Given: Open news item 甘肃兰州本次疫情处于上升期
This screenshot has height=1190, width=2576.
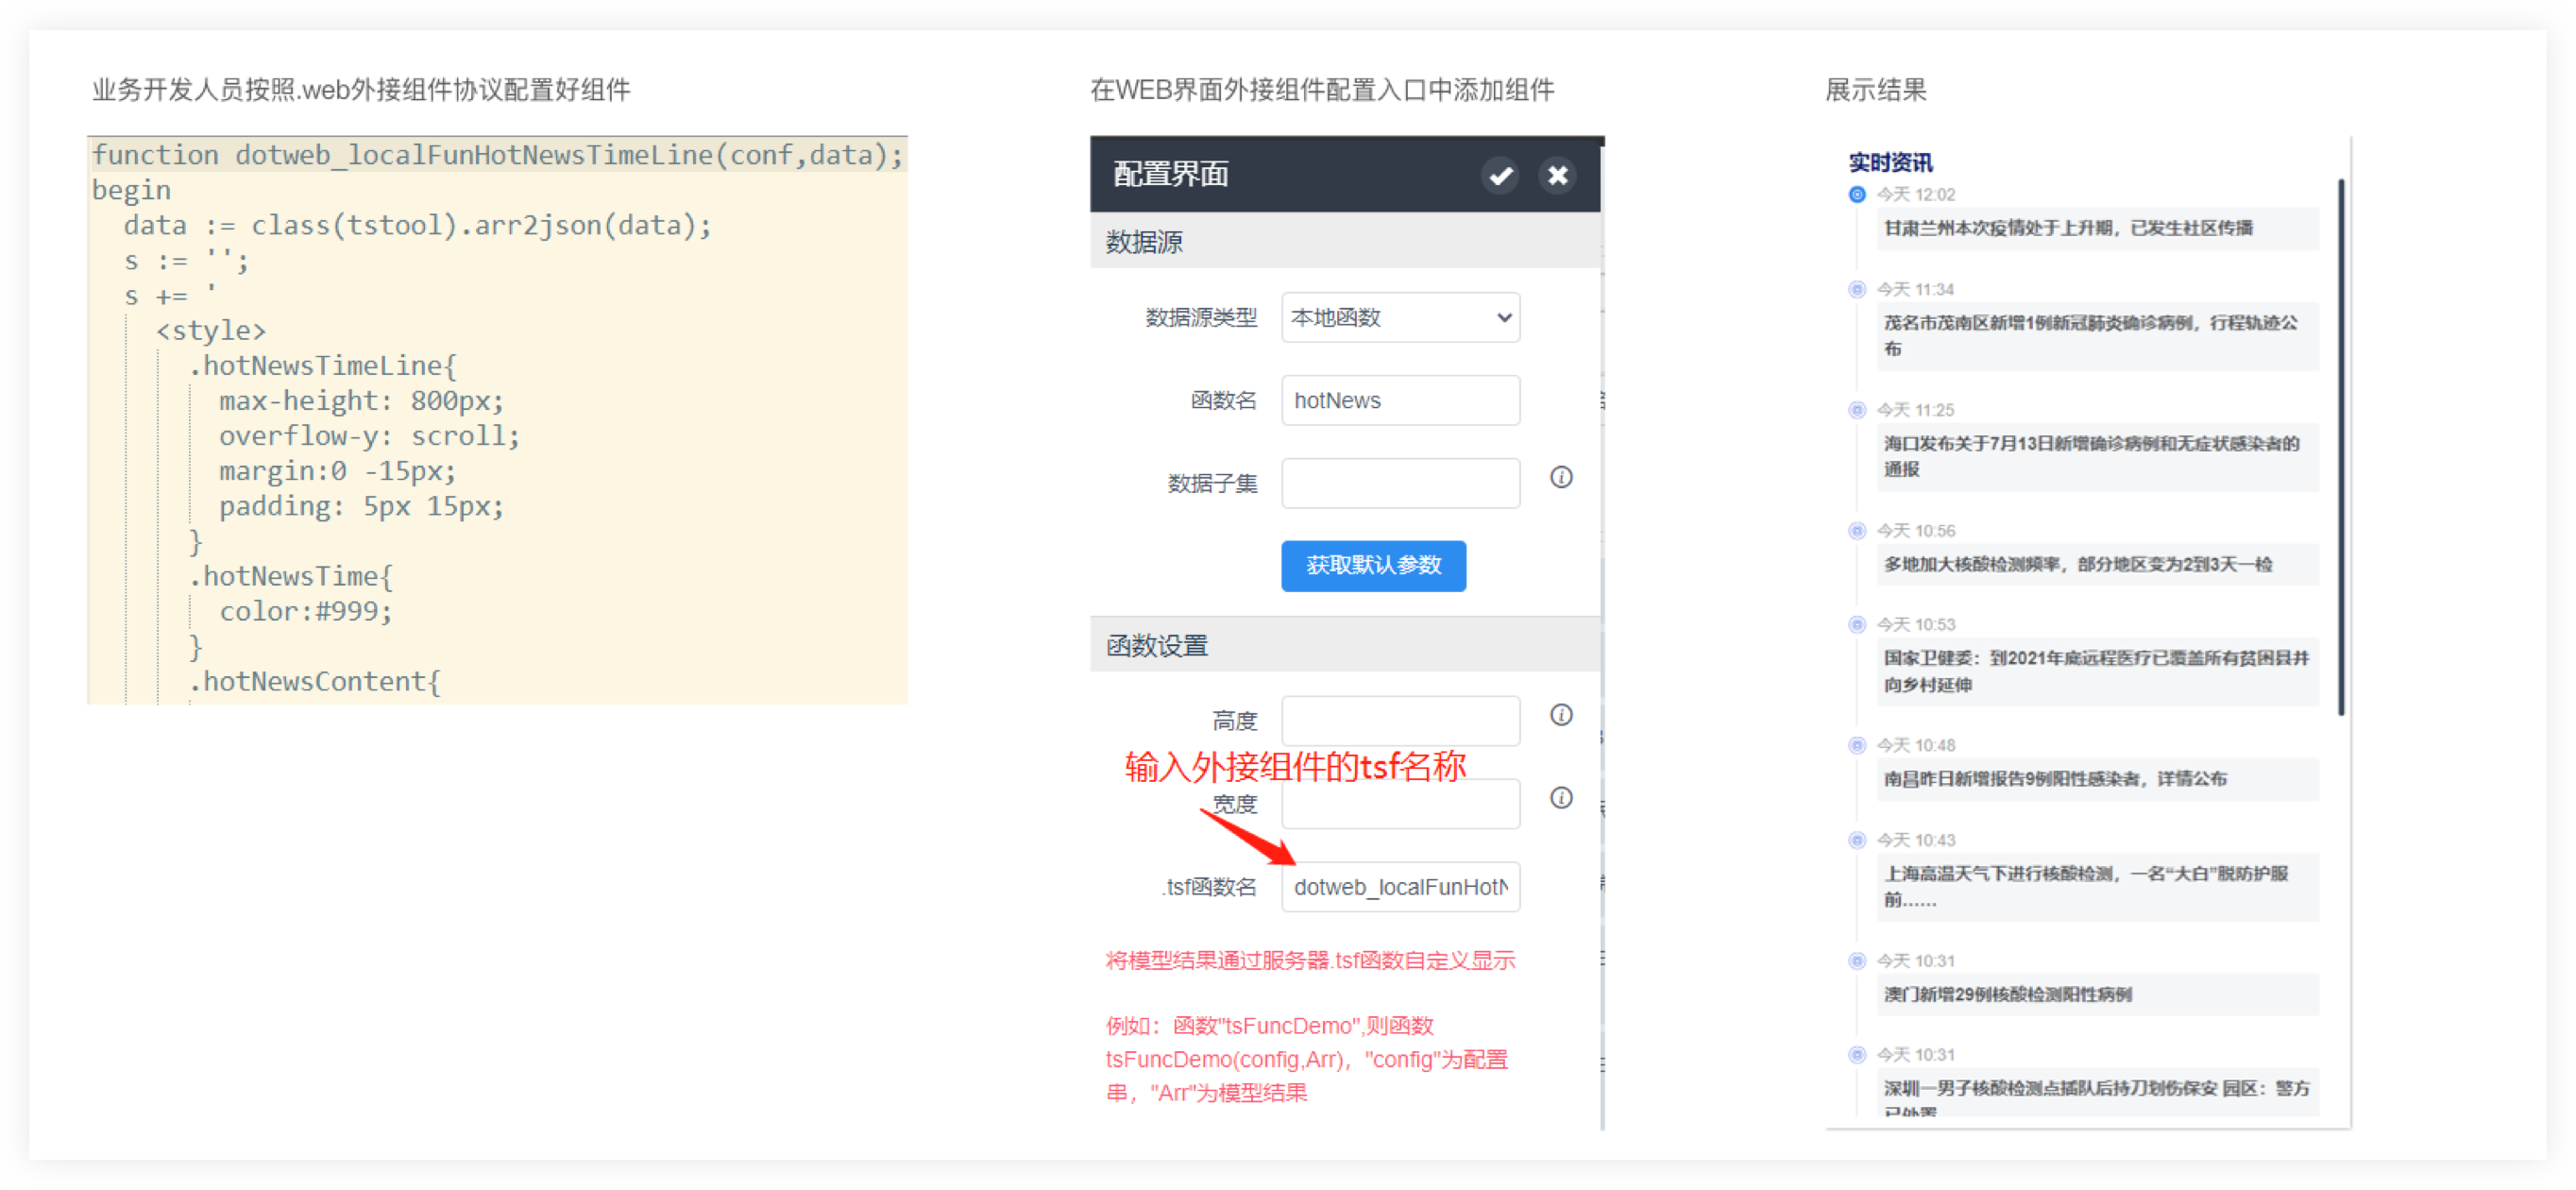Looking at the screenshot, I should 2068,229.
